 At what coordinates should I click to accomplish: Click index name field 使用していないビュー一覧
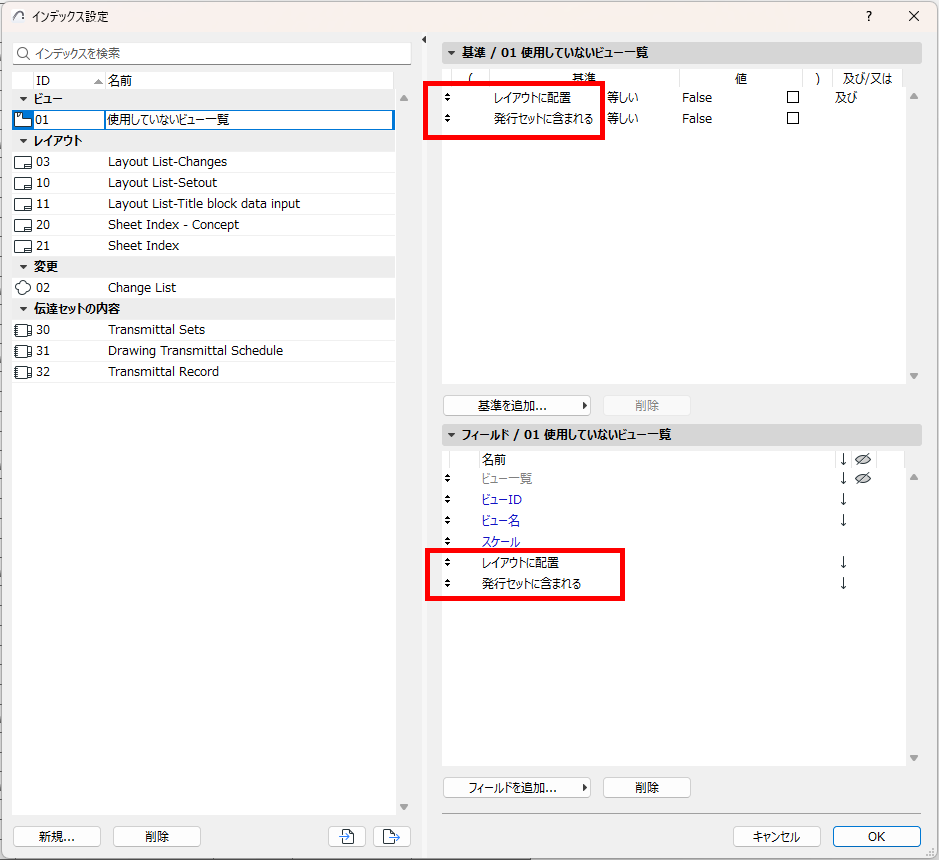pos(249,119)
